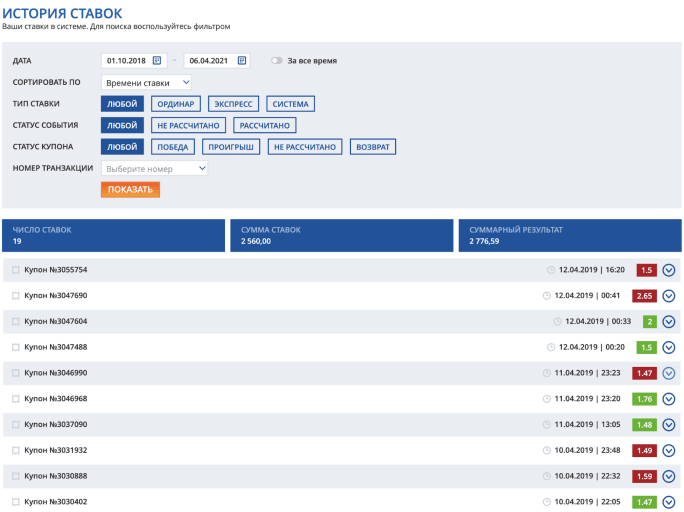Click ticket icon of coupon №3031932
Image resolution: width=684 pixels, height=512 pixels.
pyautogui.click(x=16, y=450)
